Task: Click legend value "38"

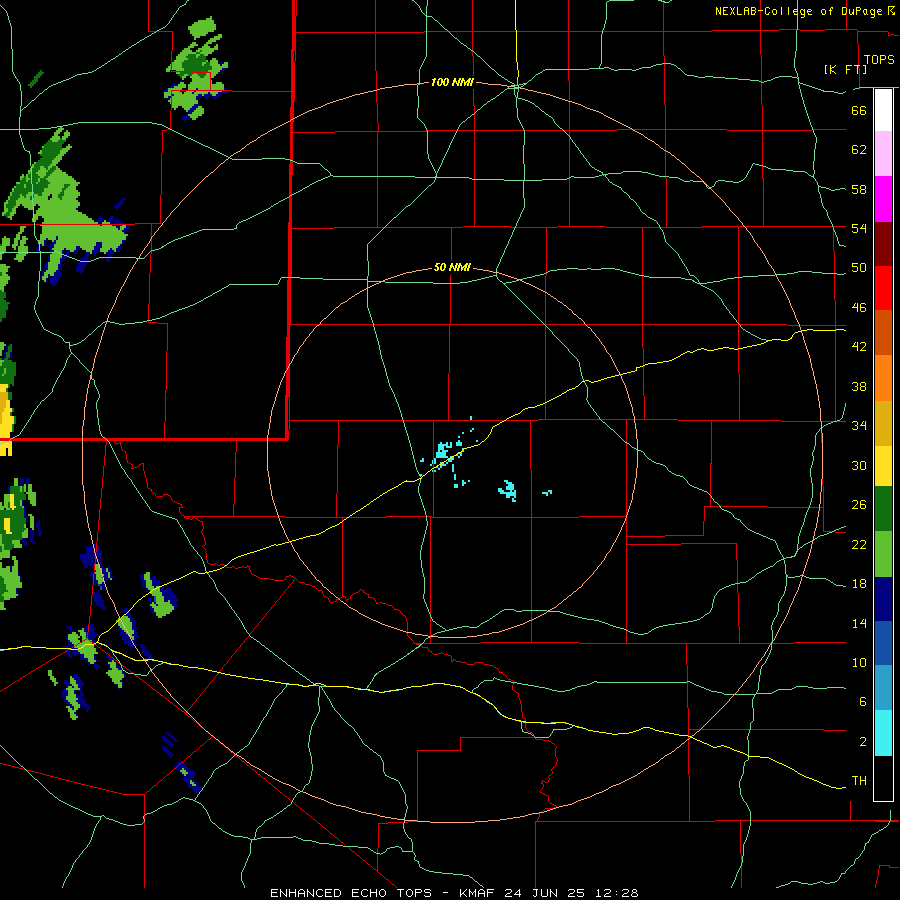Action: (859, 387)
